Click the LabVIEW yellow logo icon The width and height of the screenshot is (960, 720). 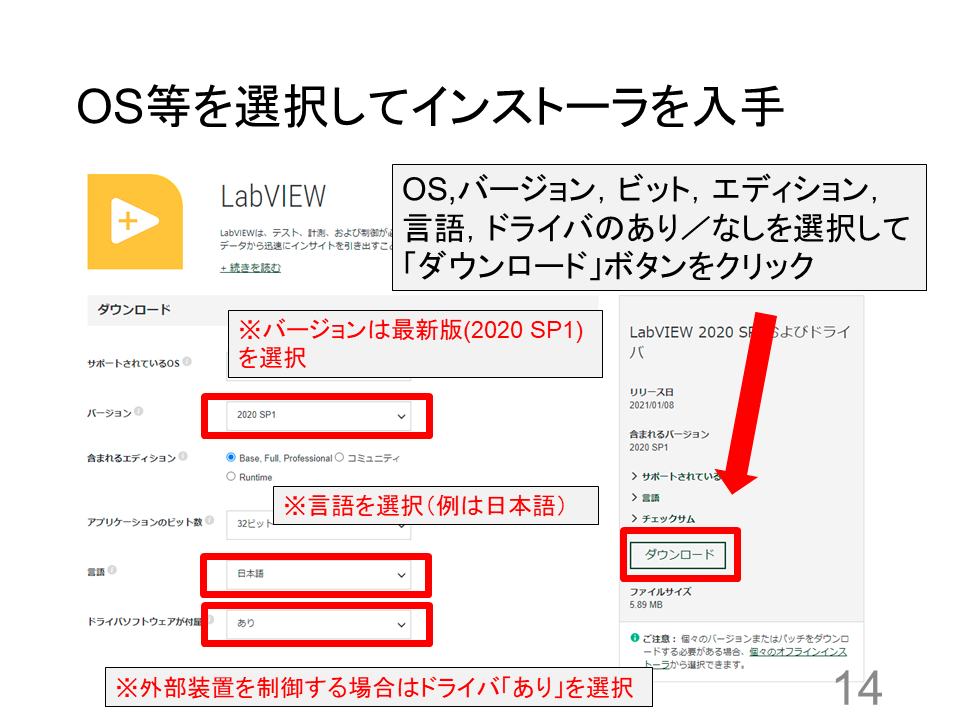[135, 222]
